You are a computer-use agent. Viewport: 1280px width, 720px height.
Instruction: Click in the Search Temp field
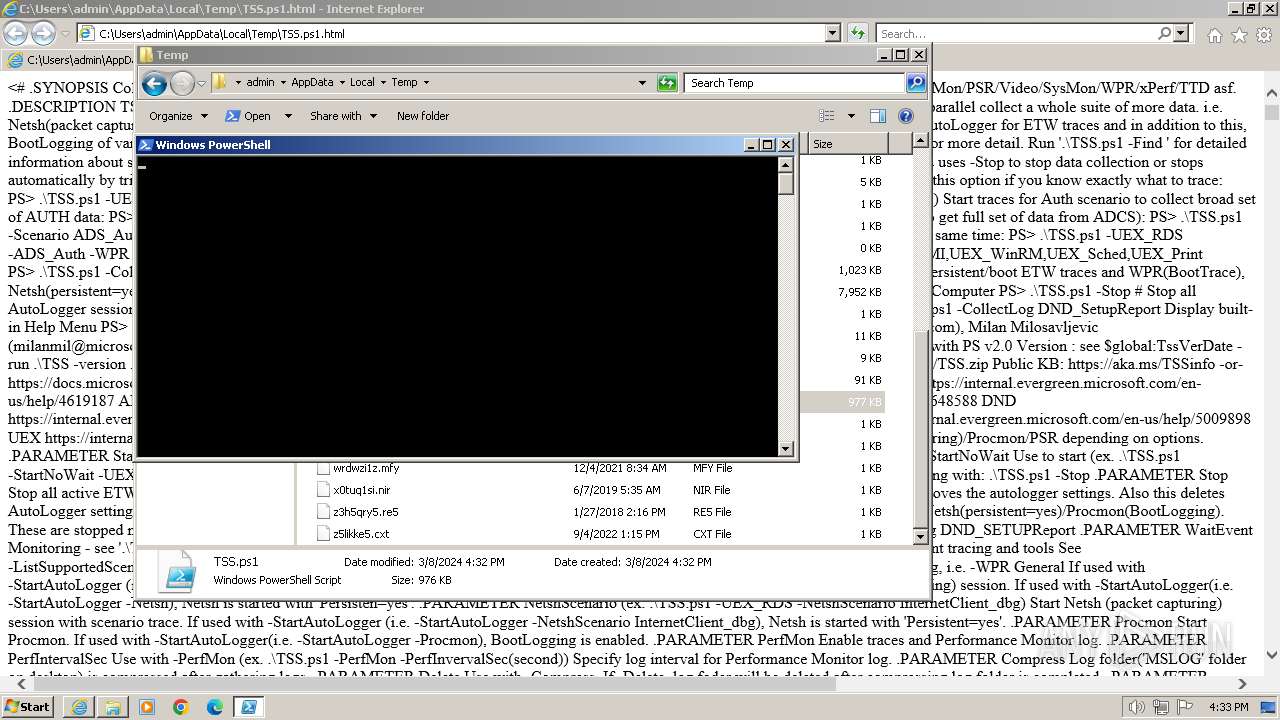click(x=795, y=83)
